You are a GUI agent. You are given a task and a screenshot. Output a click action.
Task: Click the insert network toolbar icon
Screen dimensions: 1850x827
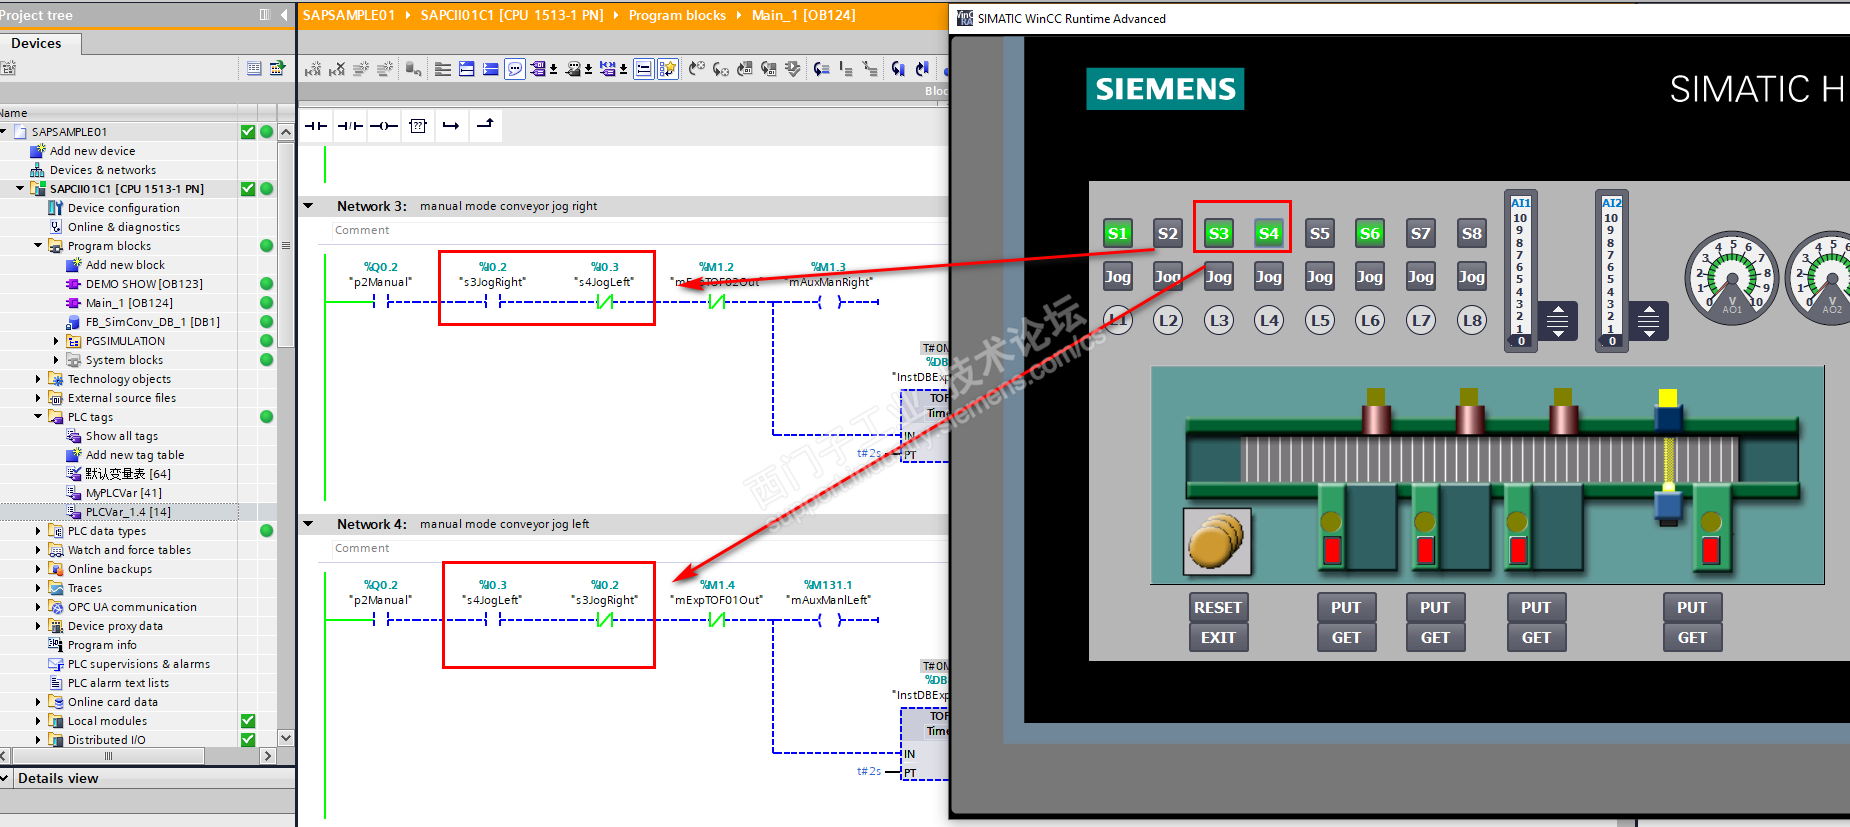tap(313, 69)
